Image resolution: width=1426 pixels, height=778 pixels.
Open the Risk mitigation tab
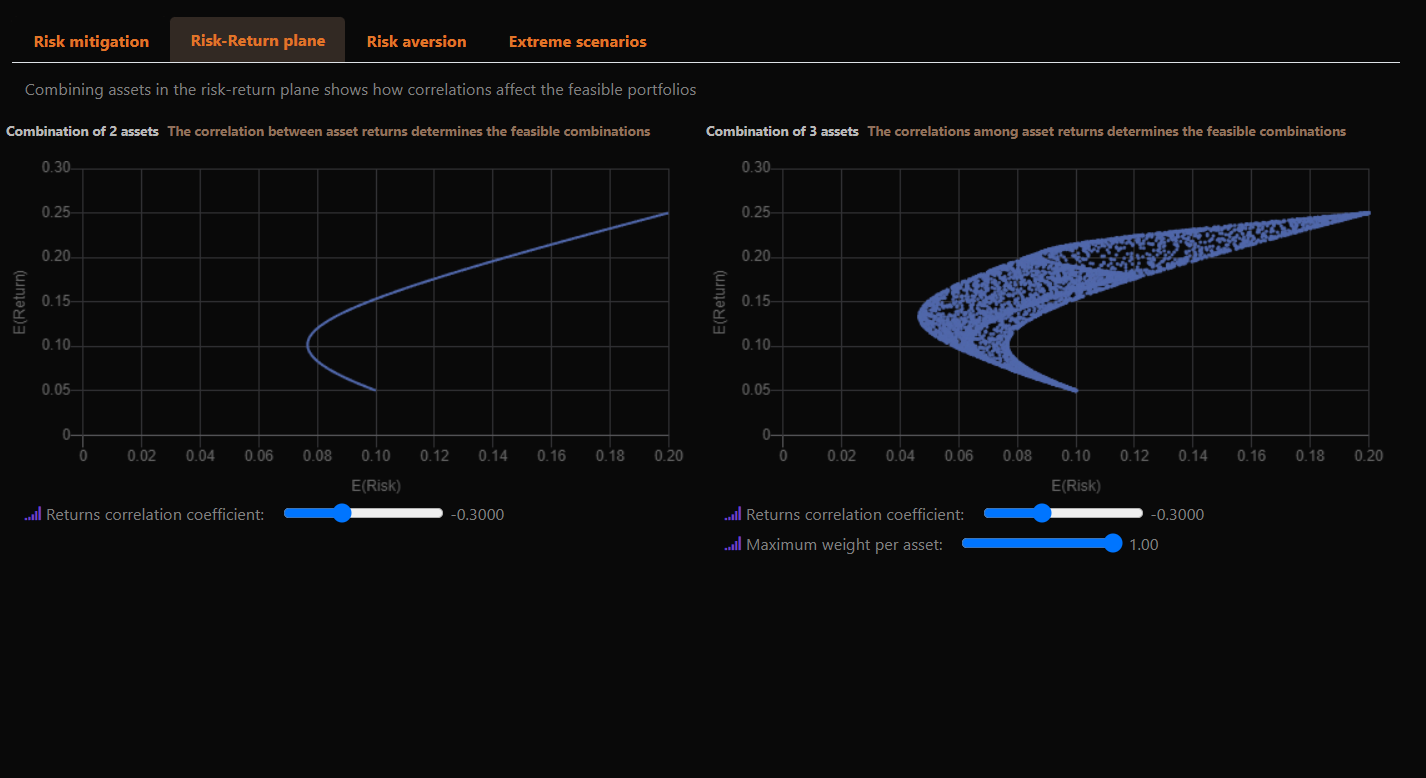(x=91, y=41)
